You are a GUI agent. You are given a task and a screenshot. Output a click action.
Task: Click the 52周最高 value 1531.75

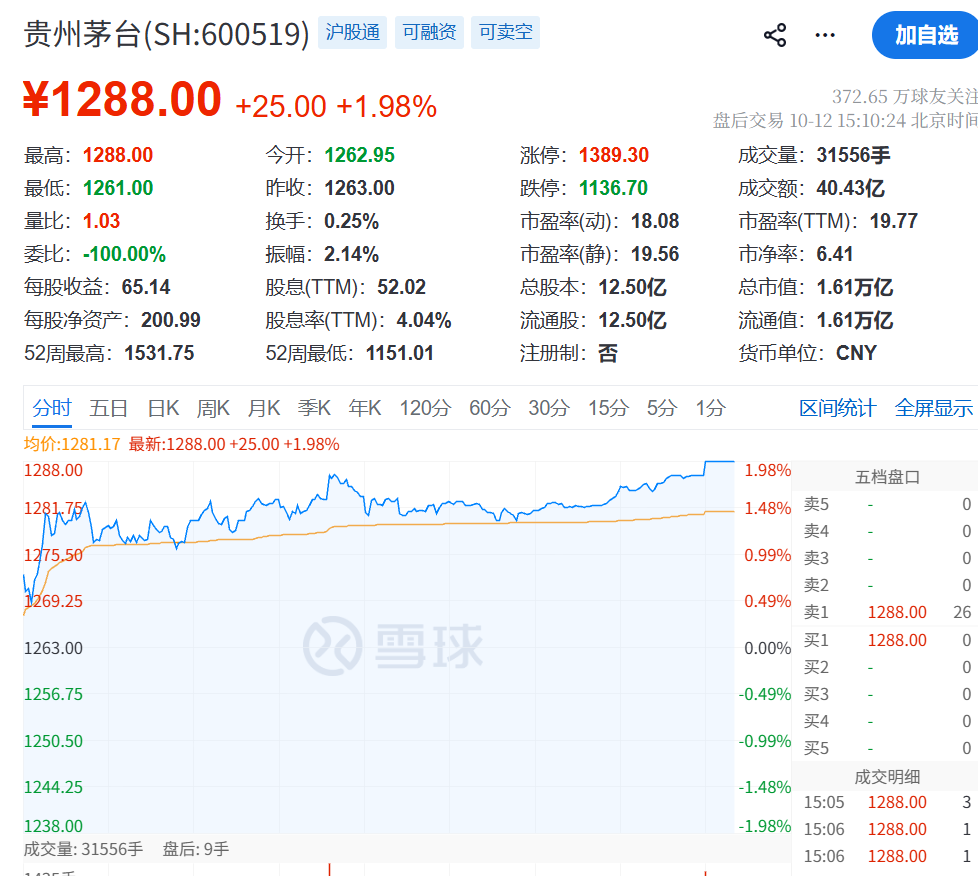coord(160,353)
